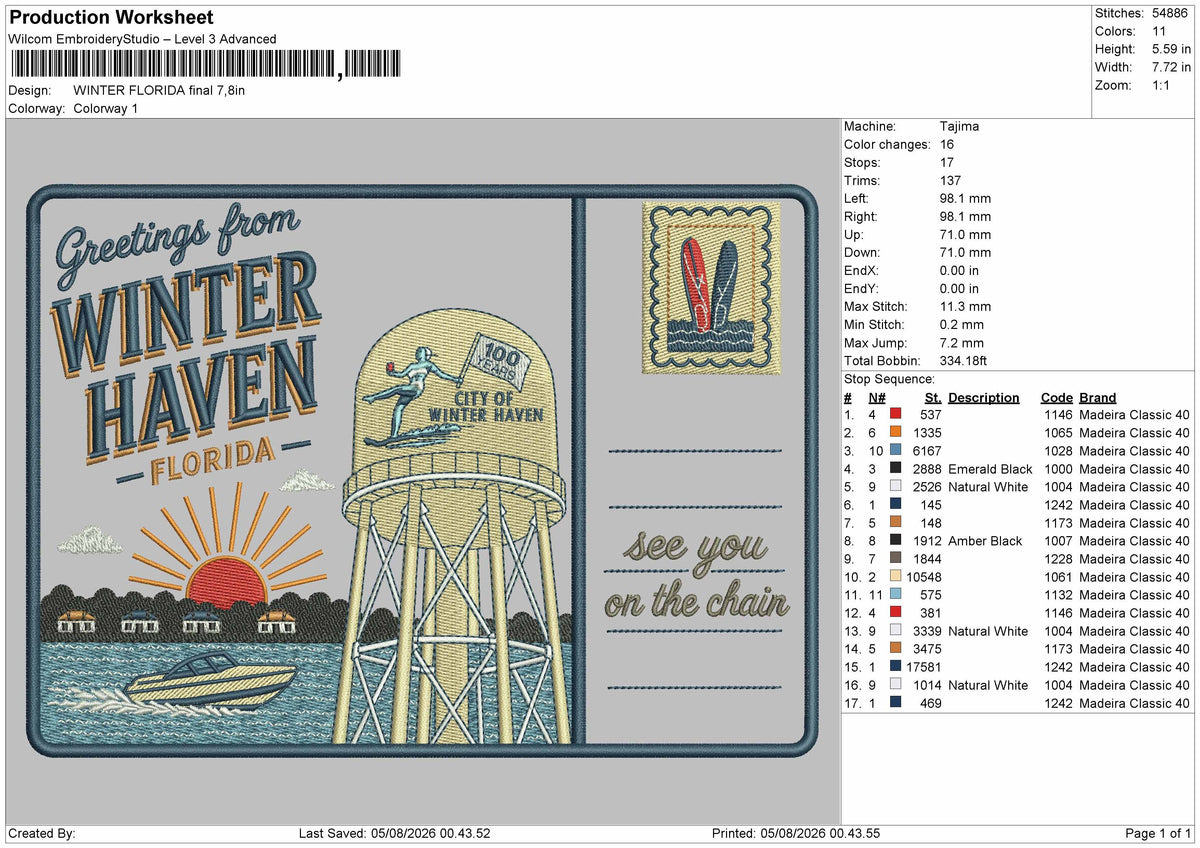
Task: Click the Page 1 of 1 label
Action: click(x=1158, y=833)
